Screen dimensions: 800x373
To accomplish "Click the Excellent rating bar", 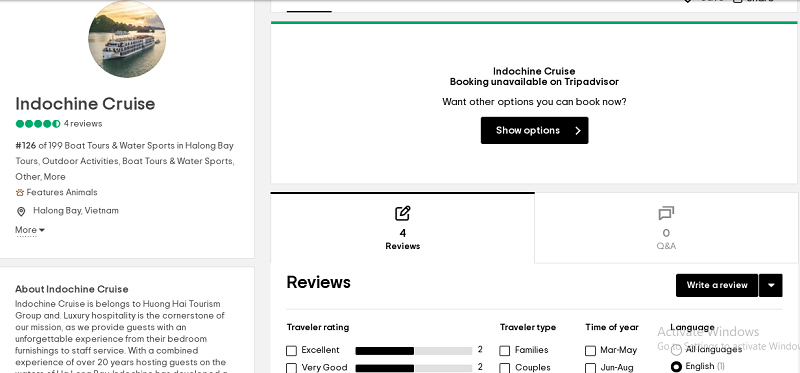I will click(414, 351).
